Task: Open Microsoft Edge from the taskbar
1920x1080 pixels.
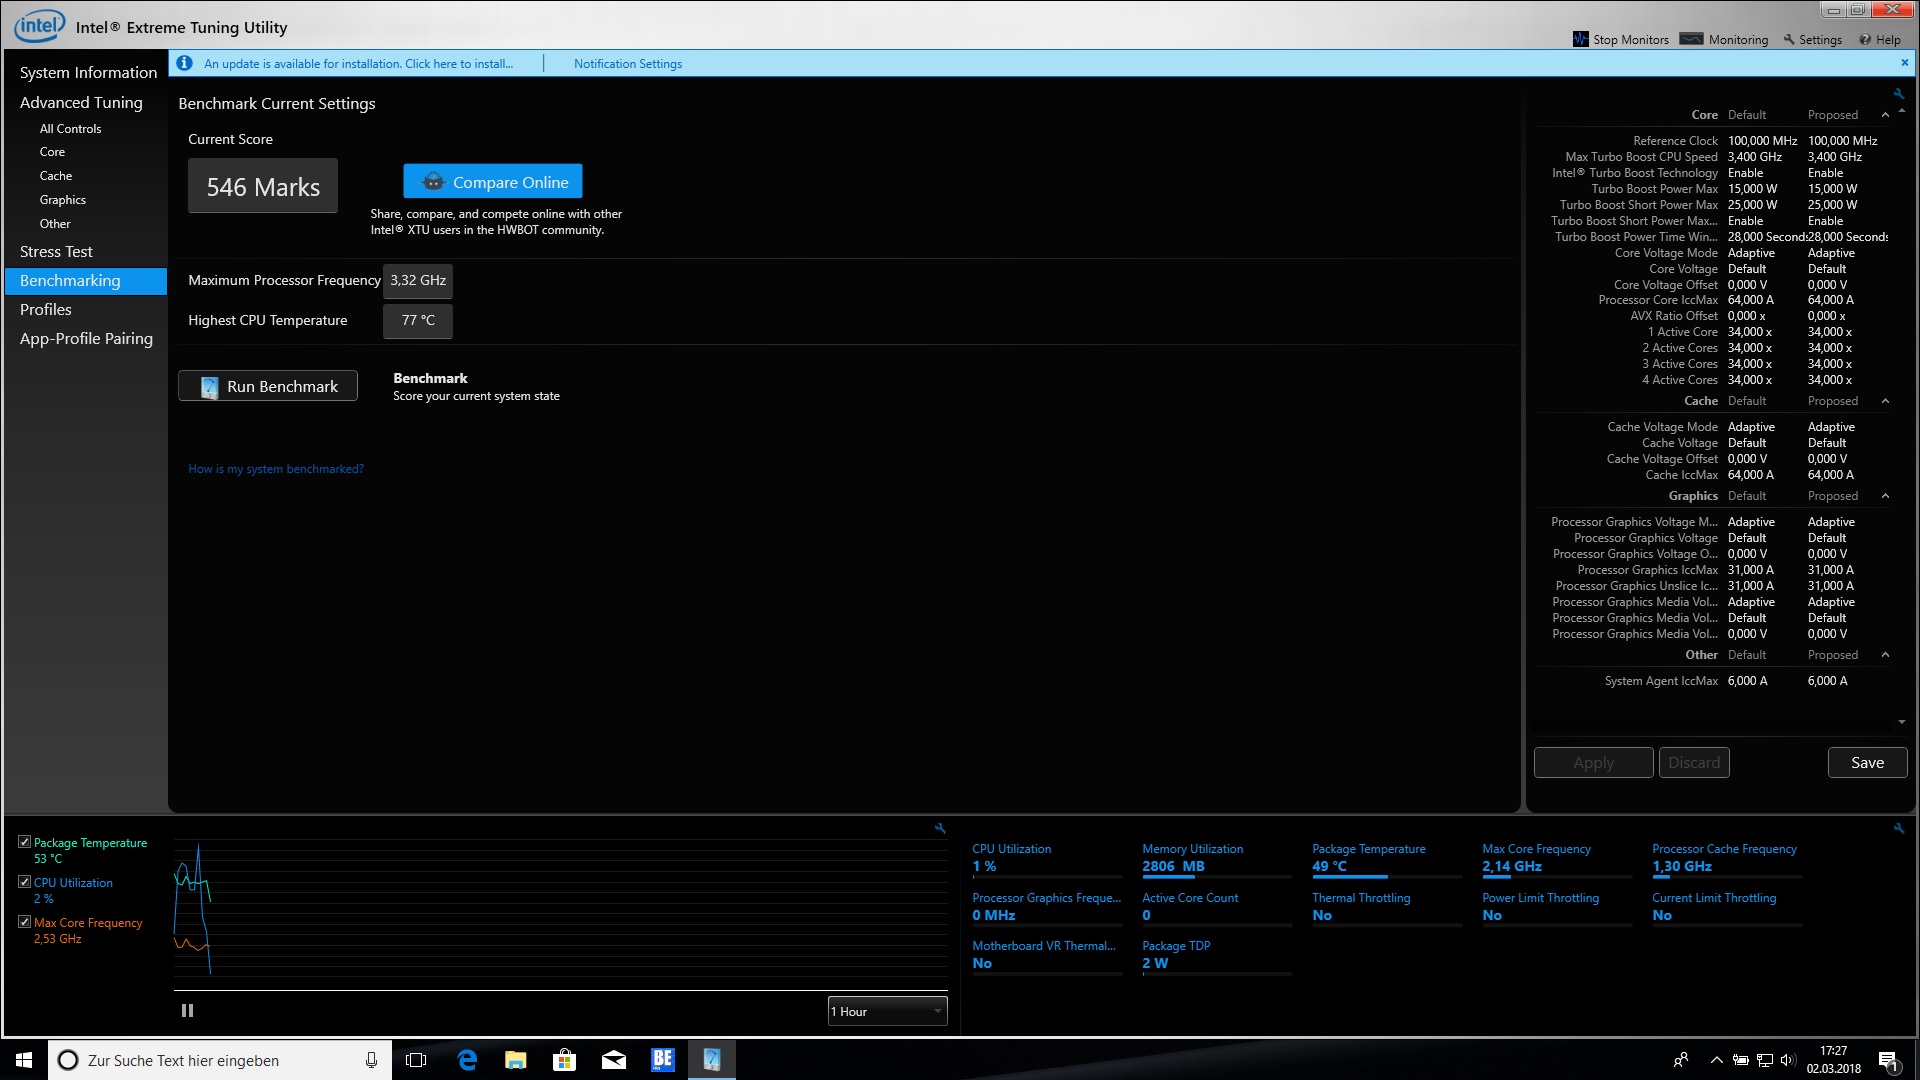Action: point(467,1060)
